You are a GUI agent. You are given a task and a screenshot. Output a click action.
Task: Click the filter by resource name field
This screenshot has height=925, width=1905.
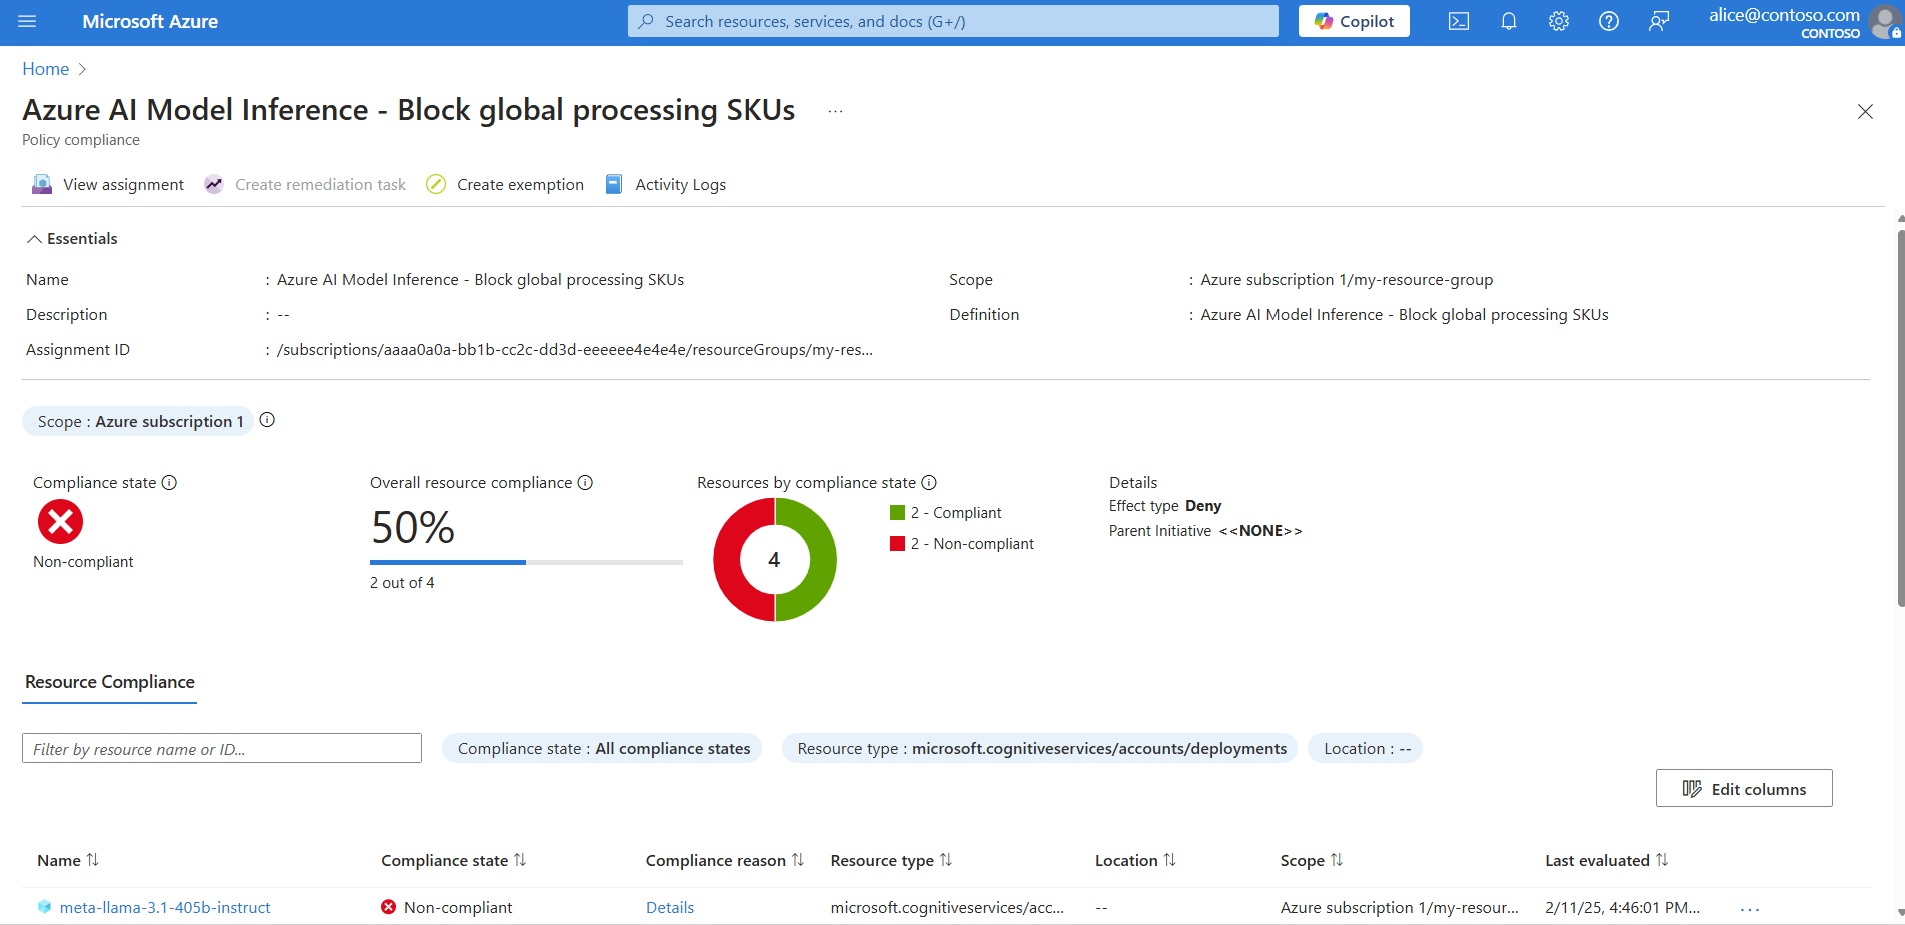(x=222, y=749)
